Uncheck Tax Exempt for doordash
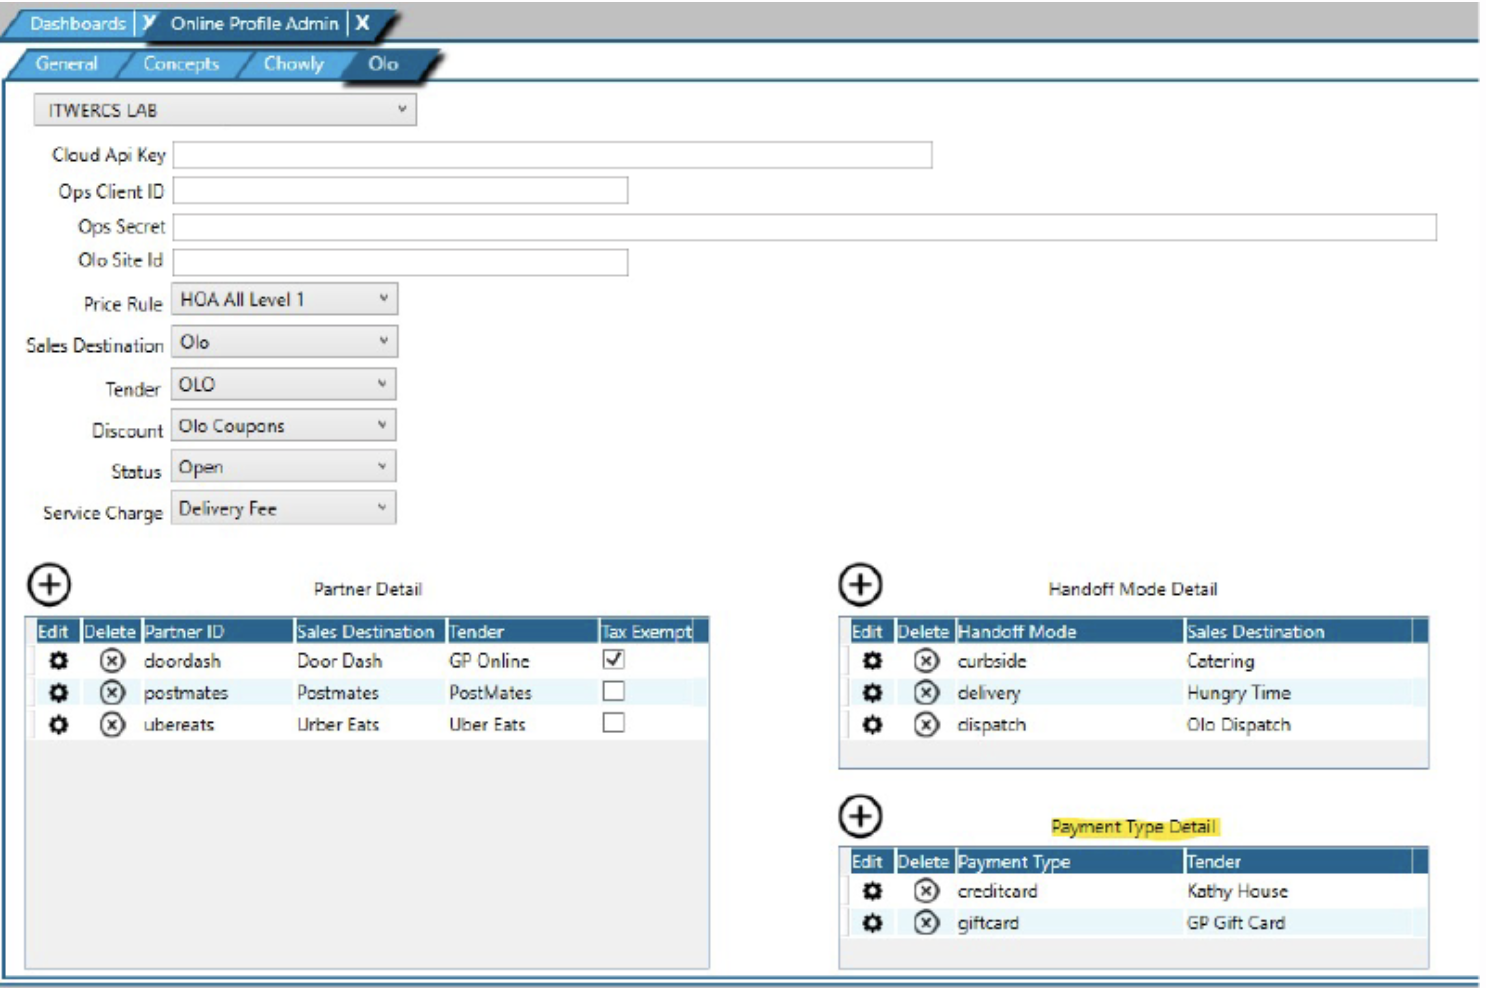Viewport: 1486px width, 988px height. click(613, 660)
